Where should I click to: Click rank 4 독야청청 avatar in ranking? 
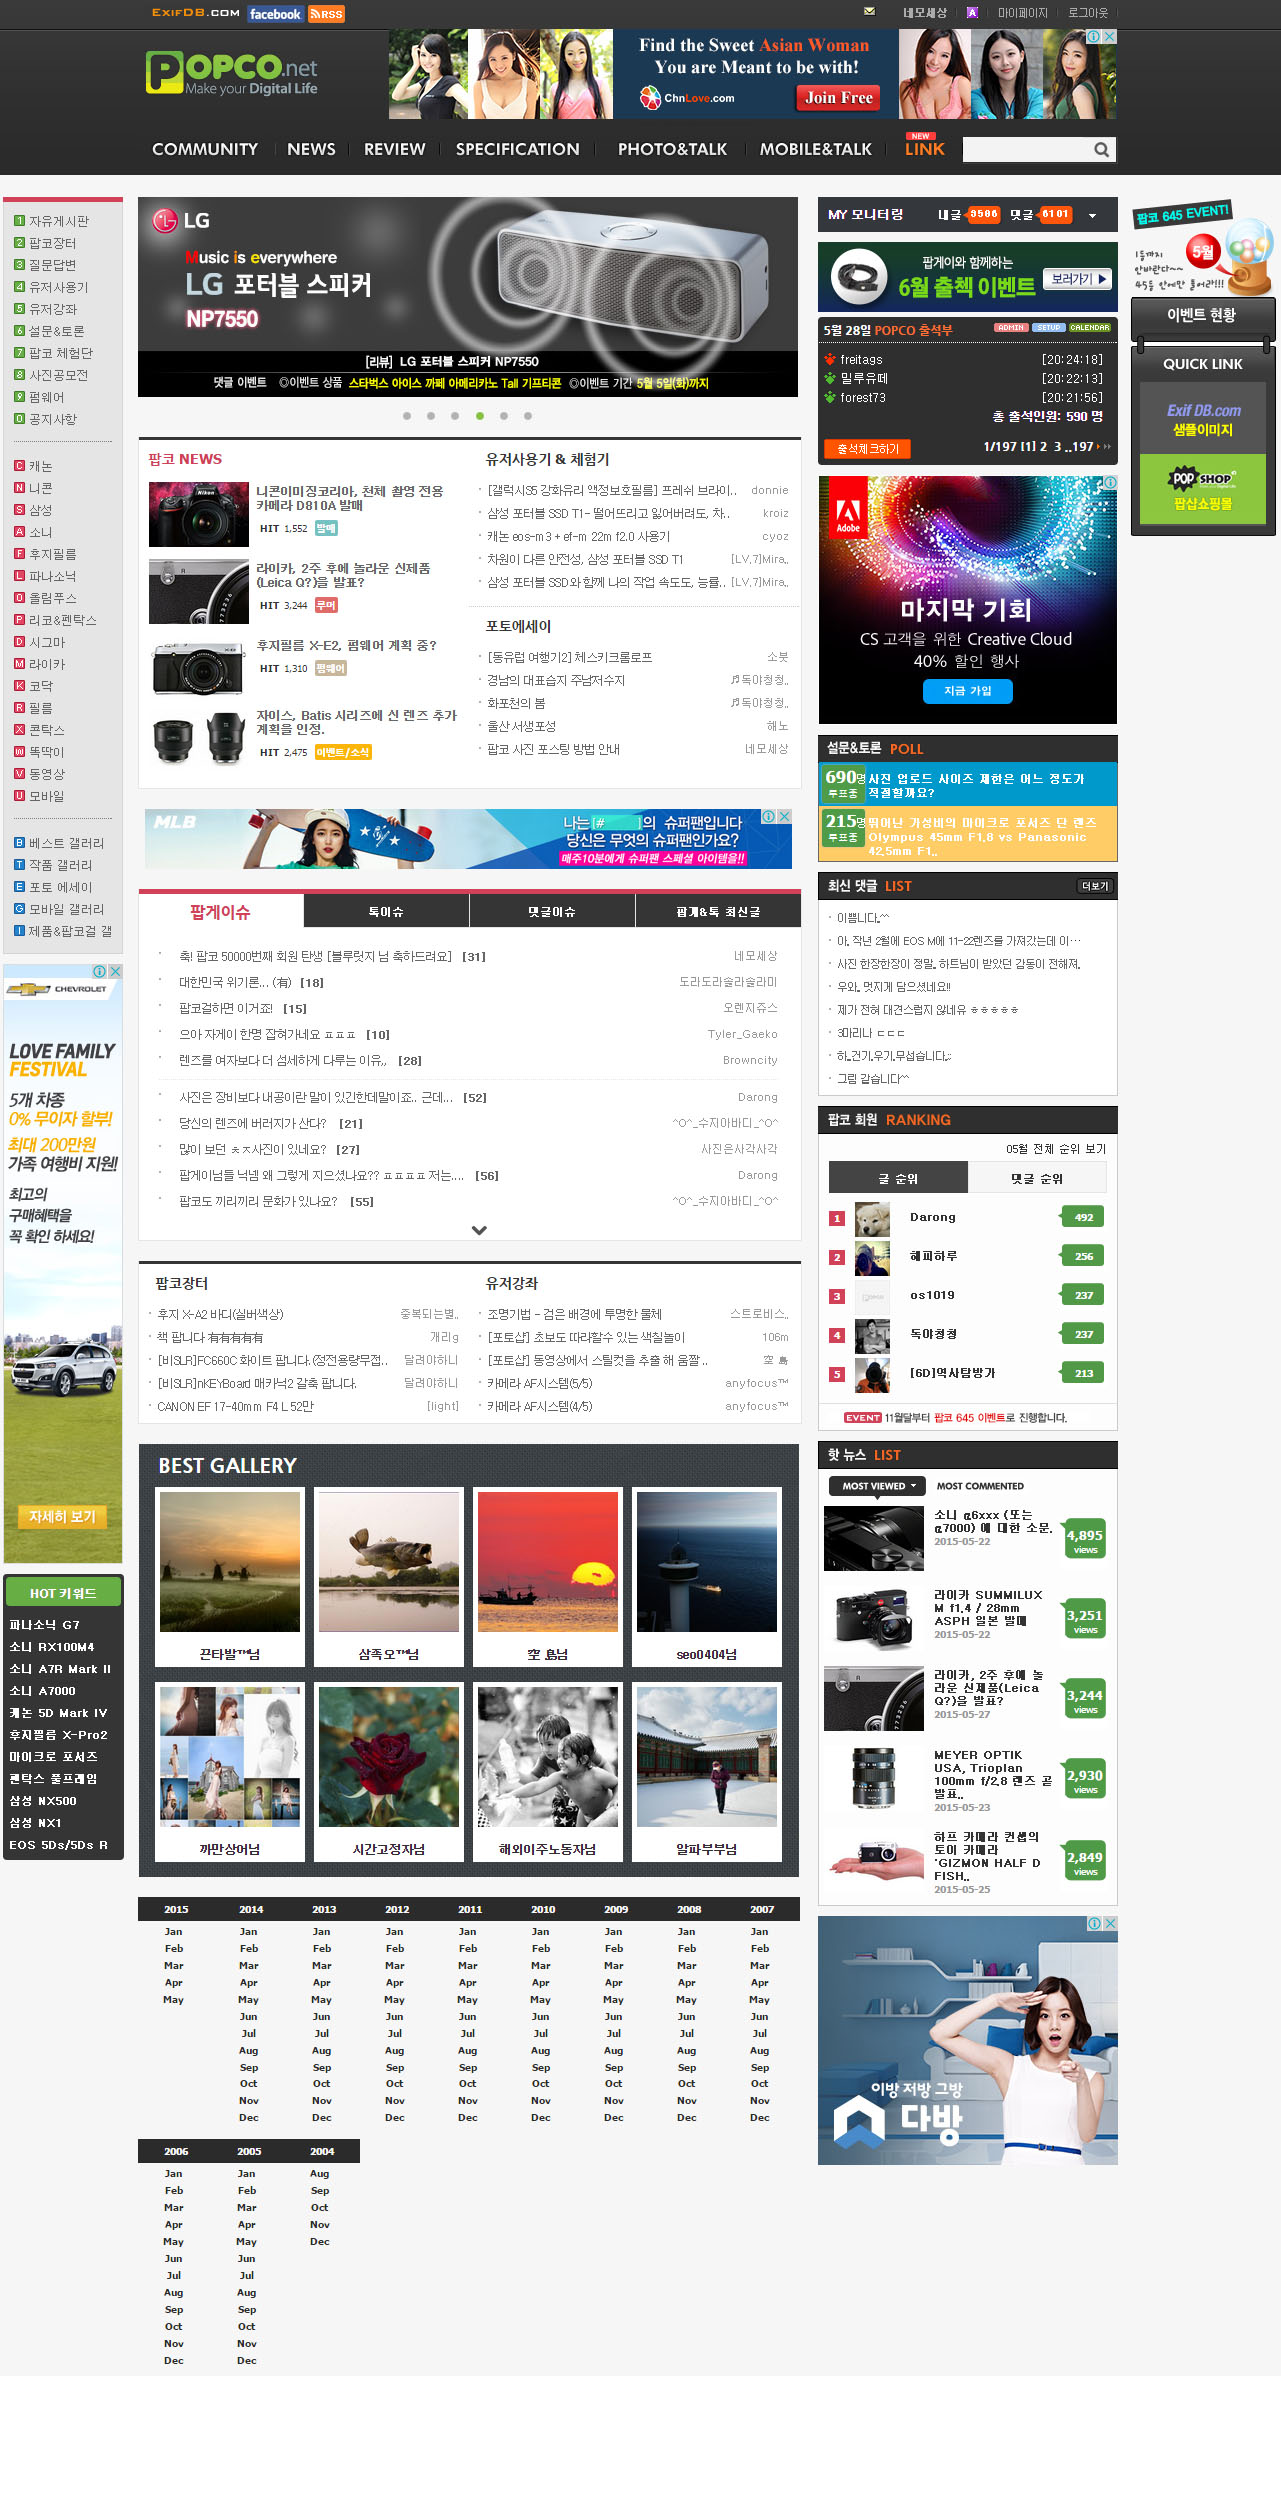click(x=872, y=1335)
